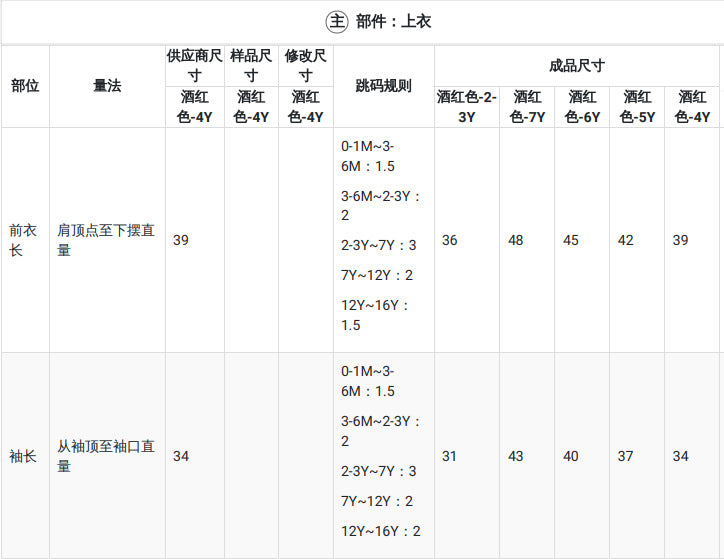Click the 酒红色-5Y size header
Image resolution: width=724 pixels, height=559 pixels.
[637, 107]
